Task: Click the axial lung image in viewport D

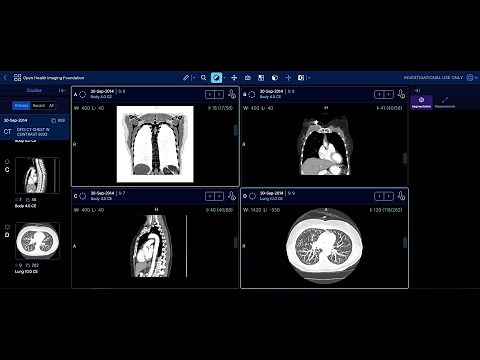Action: click(x=324, y=245)
